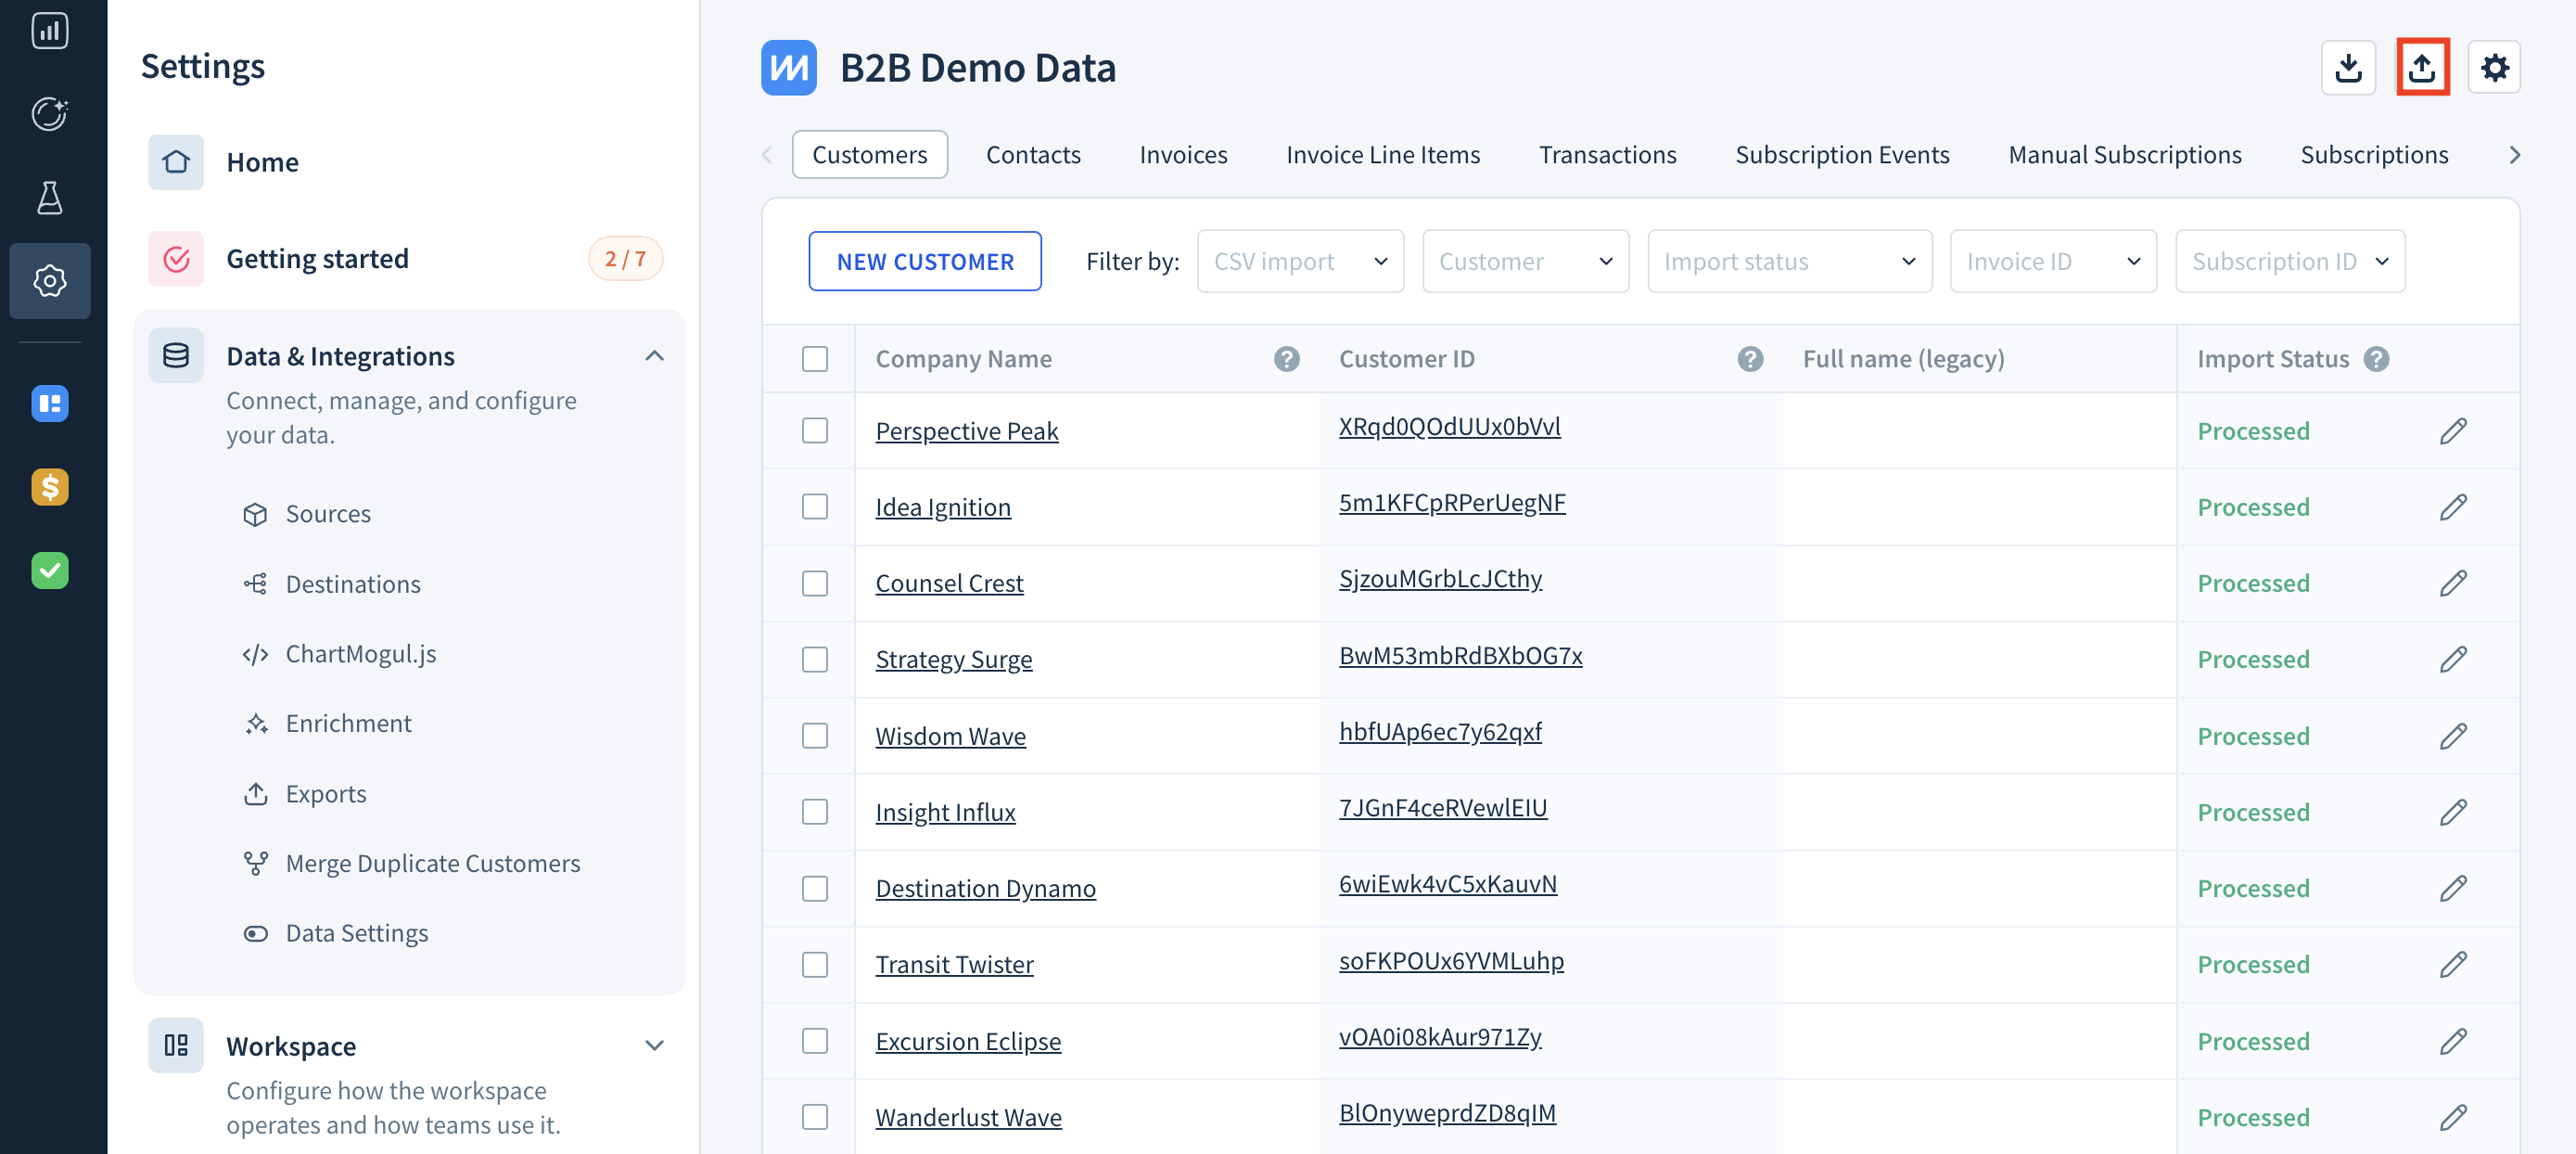
Task: Select the Idea Ignition row checkbox
Action: (x=815, y=507)
